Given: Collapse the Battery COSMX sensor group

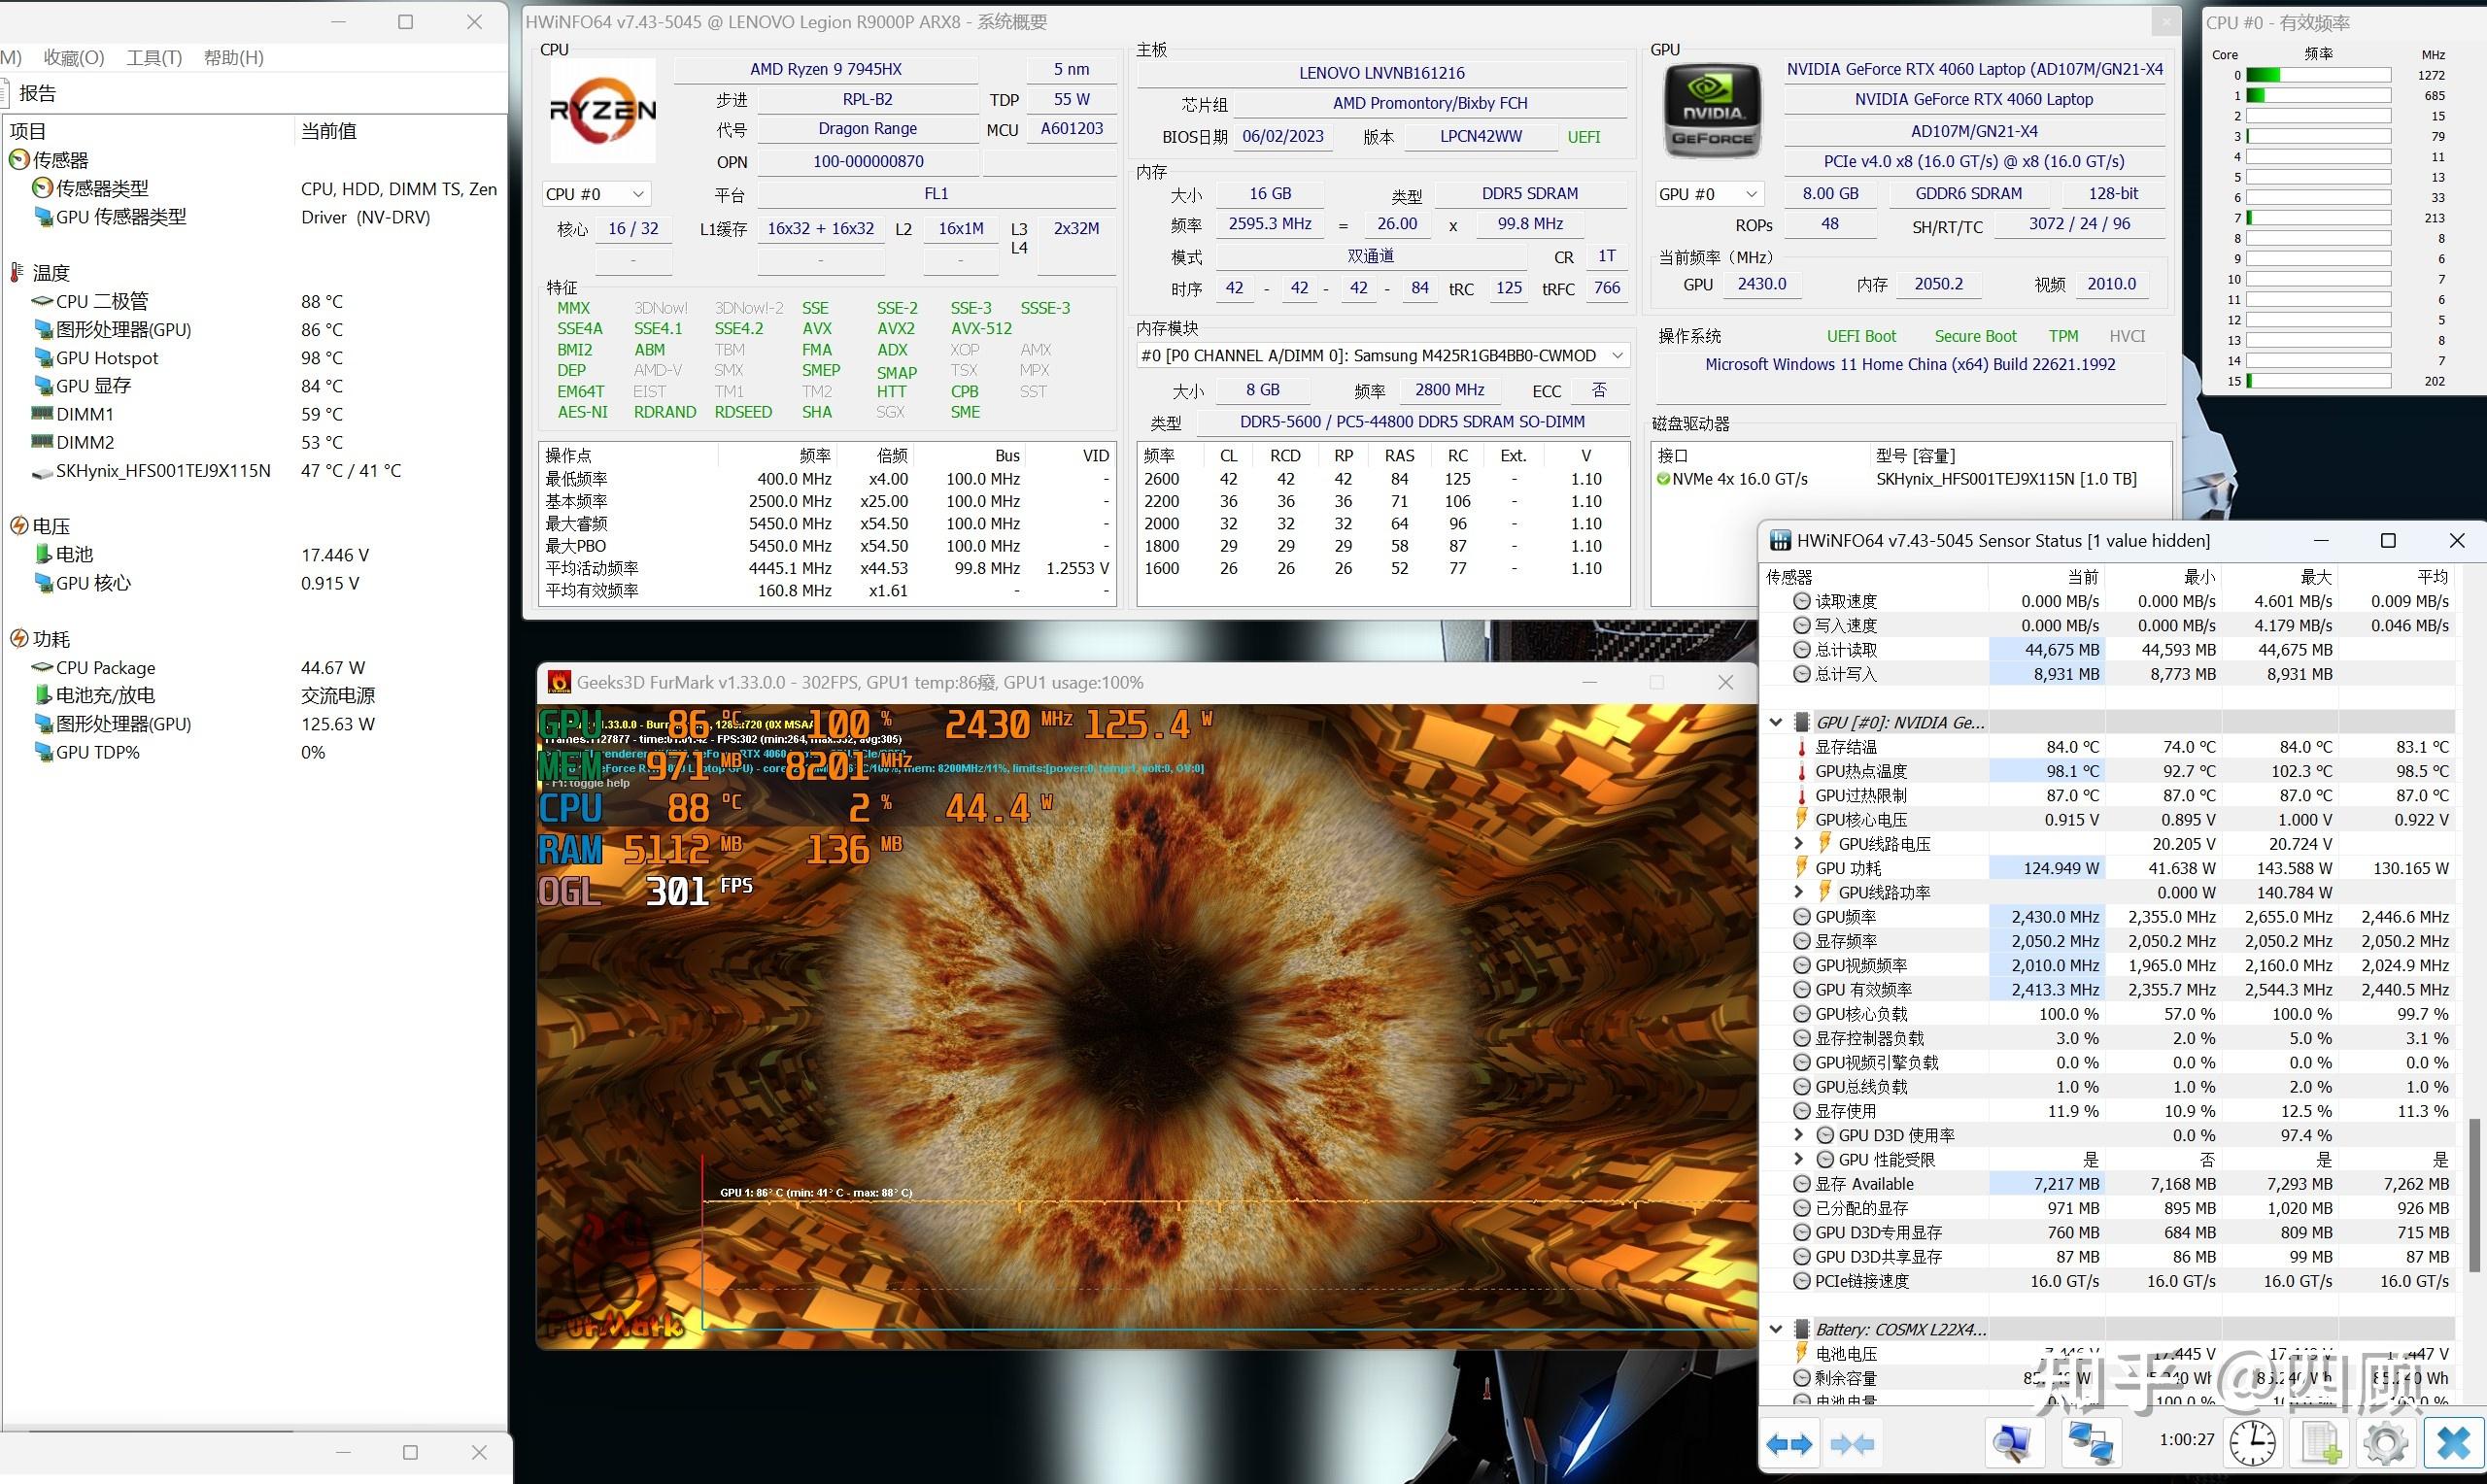Looking at the screenshot, I should pos(1776,1329).
